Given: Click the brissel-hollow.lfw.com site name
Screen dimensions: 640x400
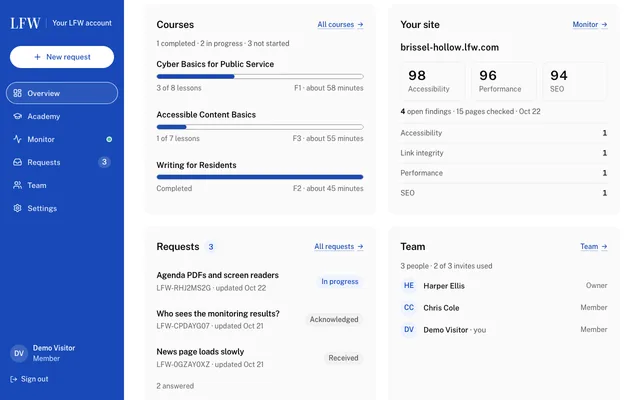Looking at the screenshot, I should coord(449,47).
